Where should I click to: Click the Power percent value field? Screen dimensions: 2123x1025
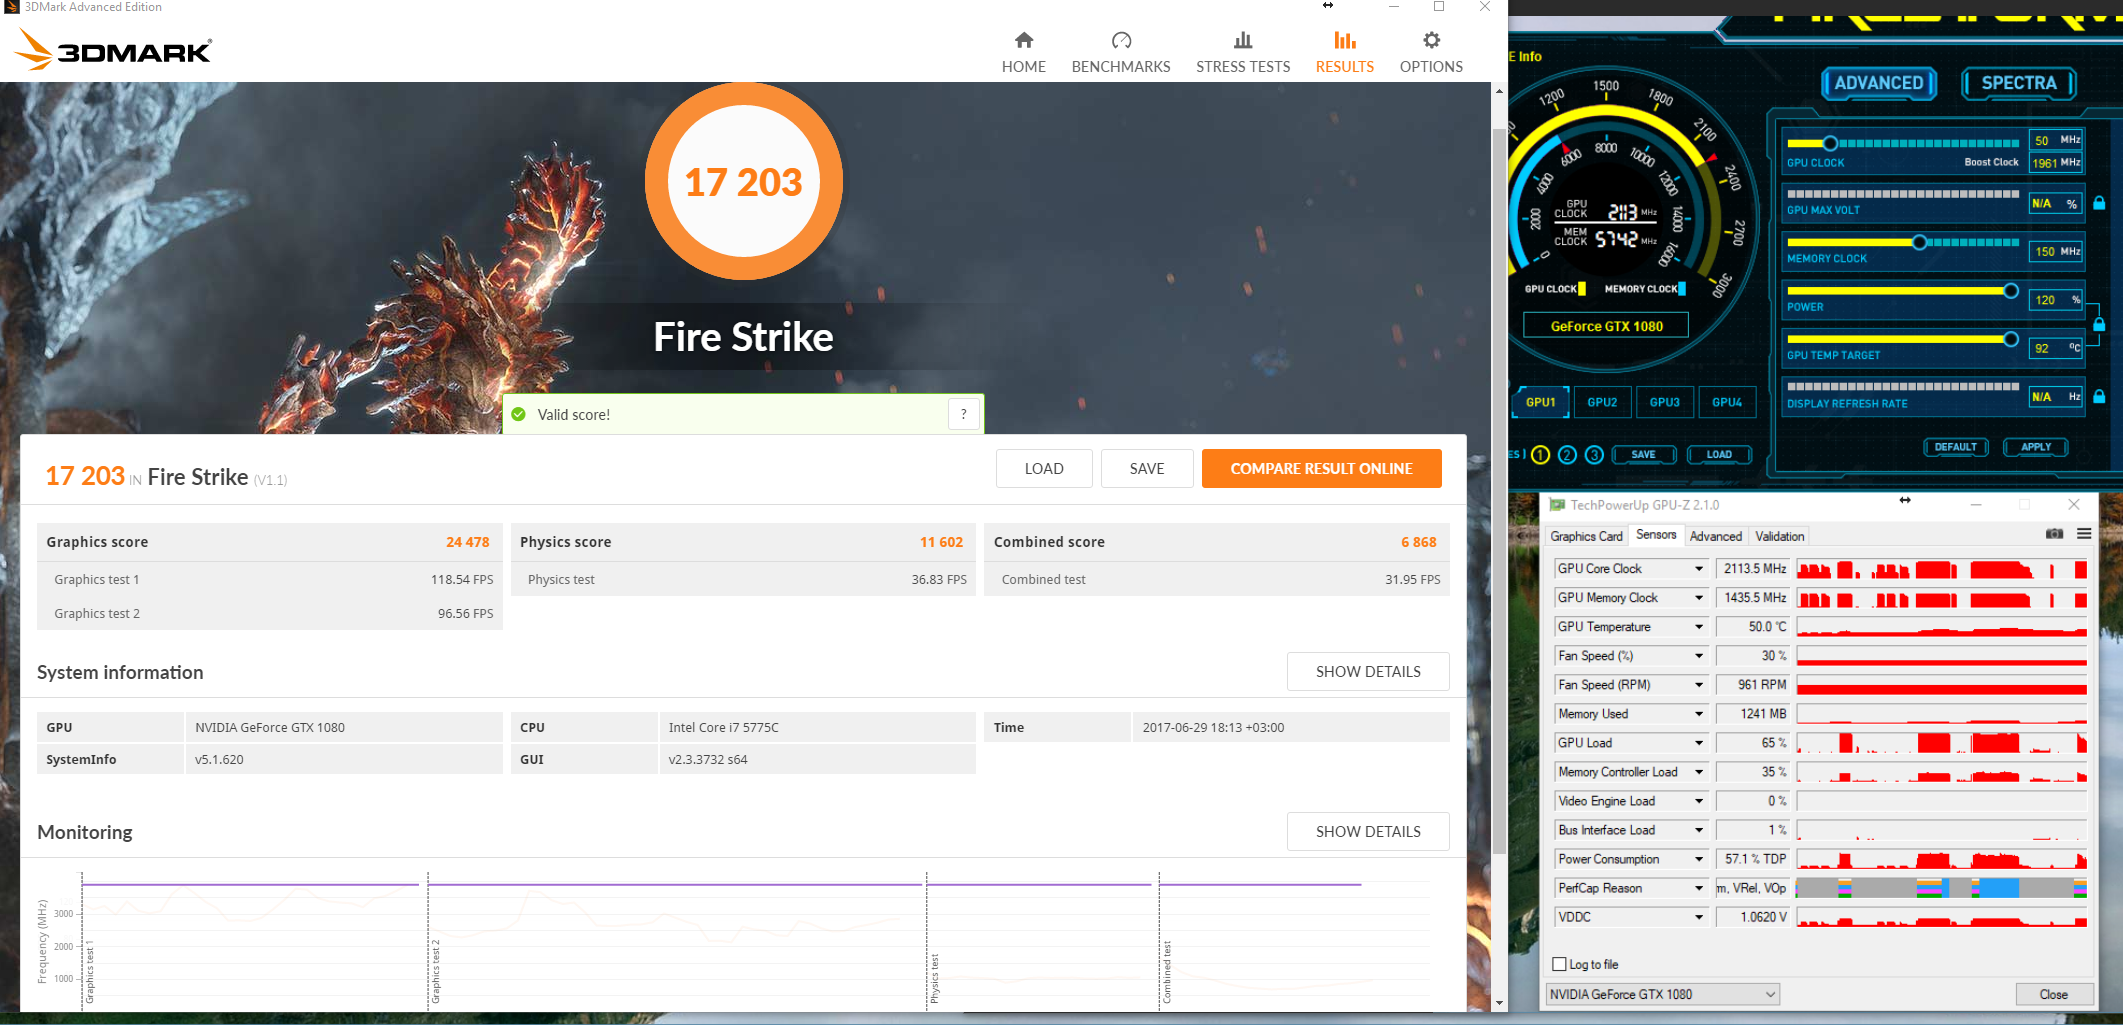2056,299
